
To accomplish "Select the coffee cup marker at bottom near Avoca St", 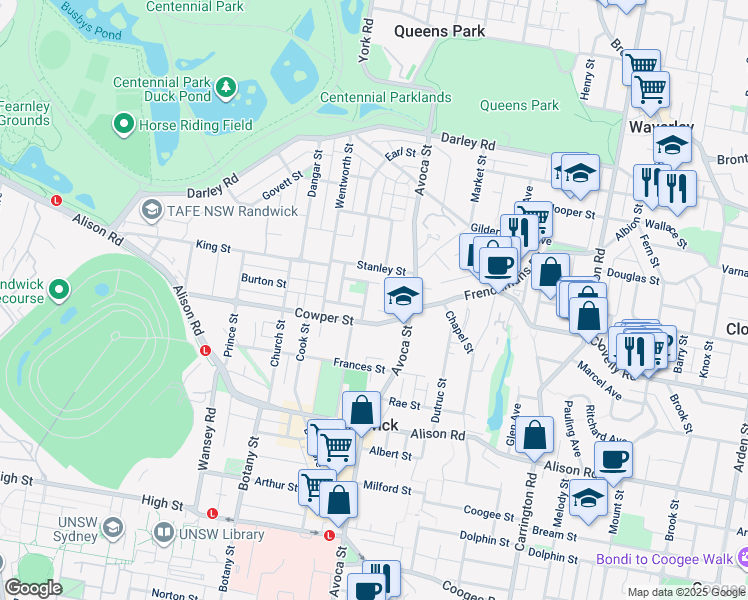I will pos(366,588).
